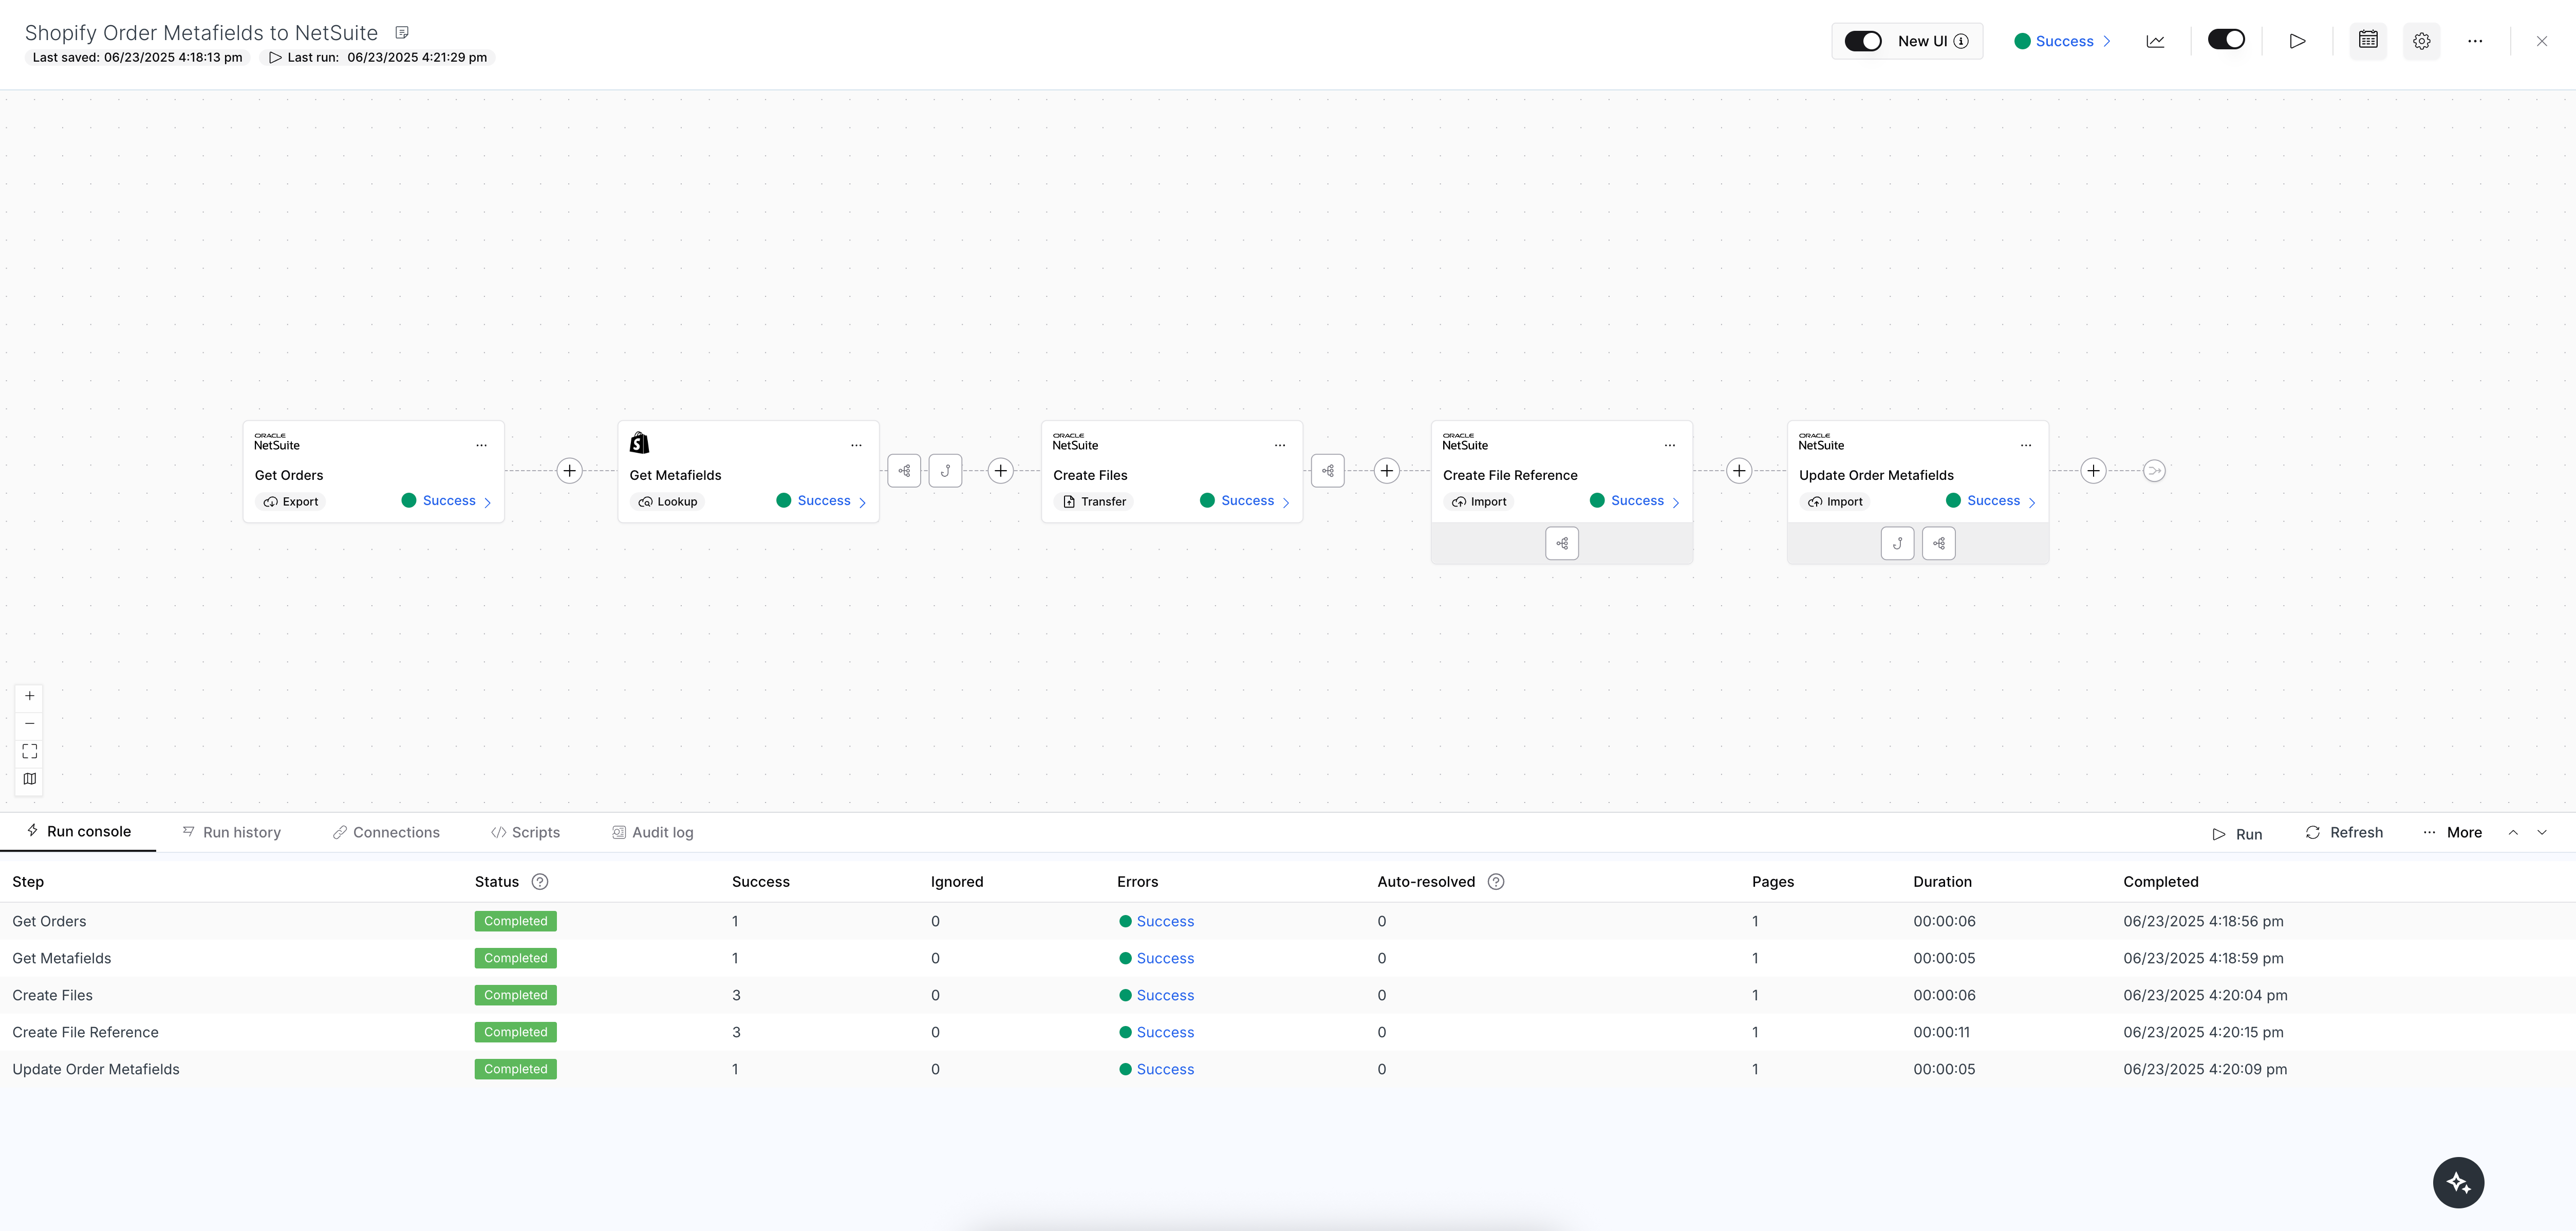Close the flow builder
The height and width of the screenshot is (1231, 2576).
click(2541, 41)
